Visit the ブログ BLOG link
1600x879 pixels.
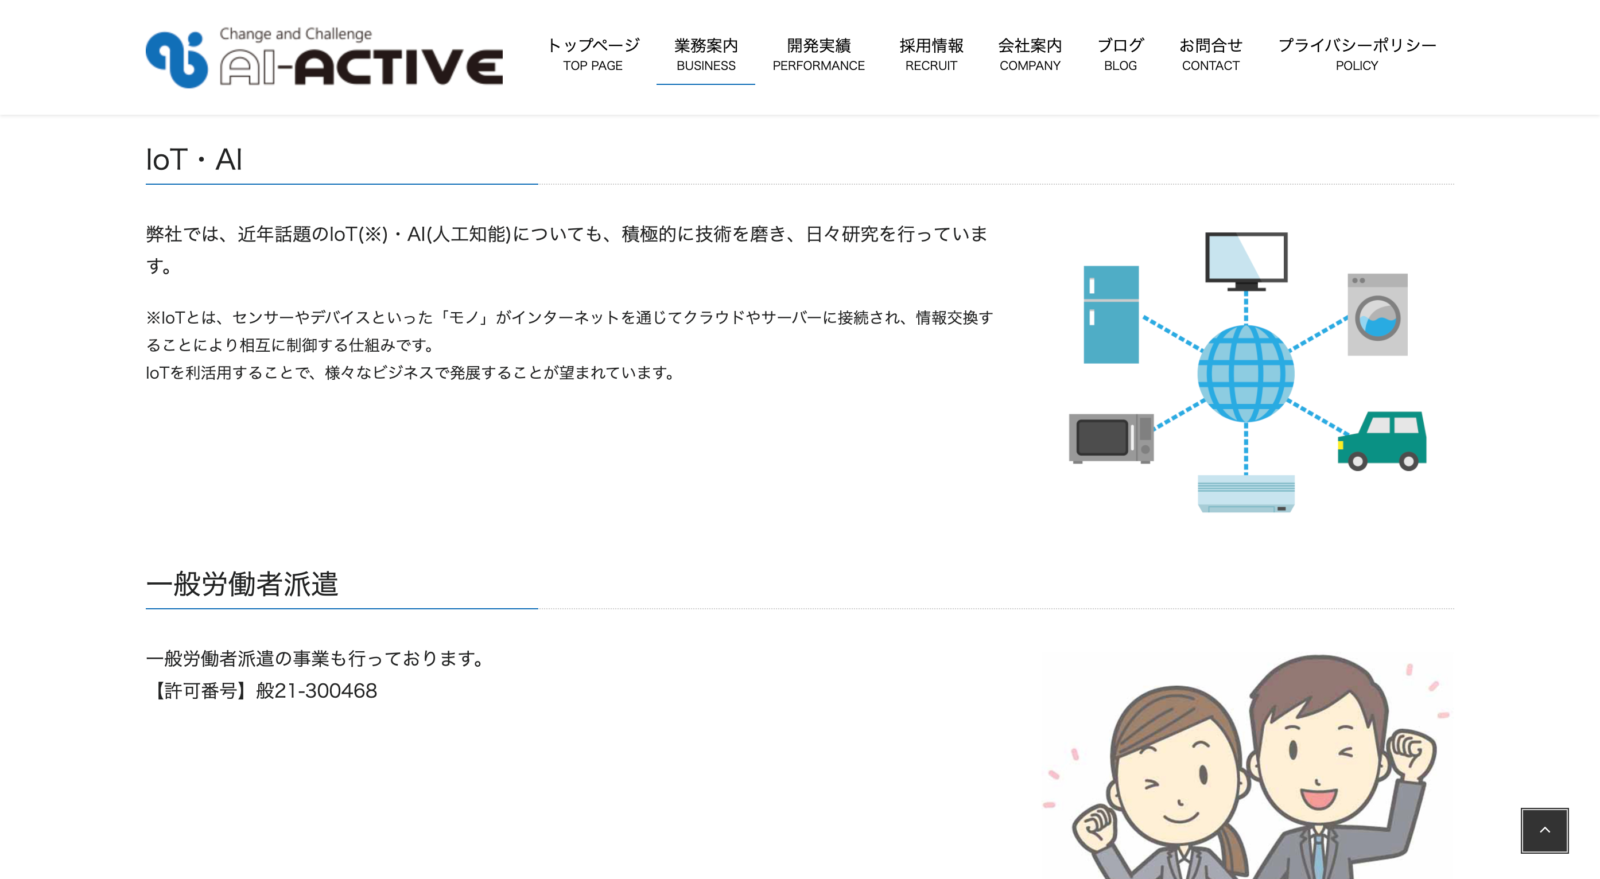coord(1120,55)
